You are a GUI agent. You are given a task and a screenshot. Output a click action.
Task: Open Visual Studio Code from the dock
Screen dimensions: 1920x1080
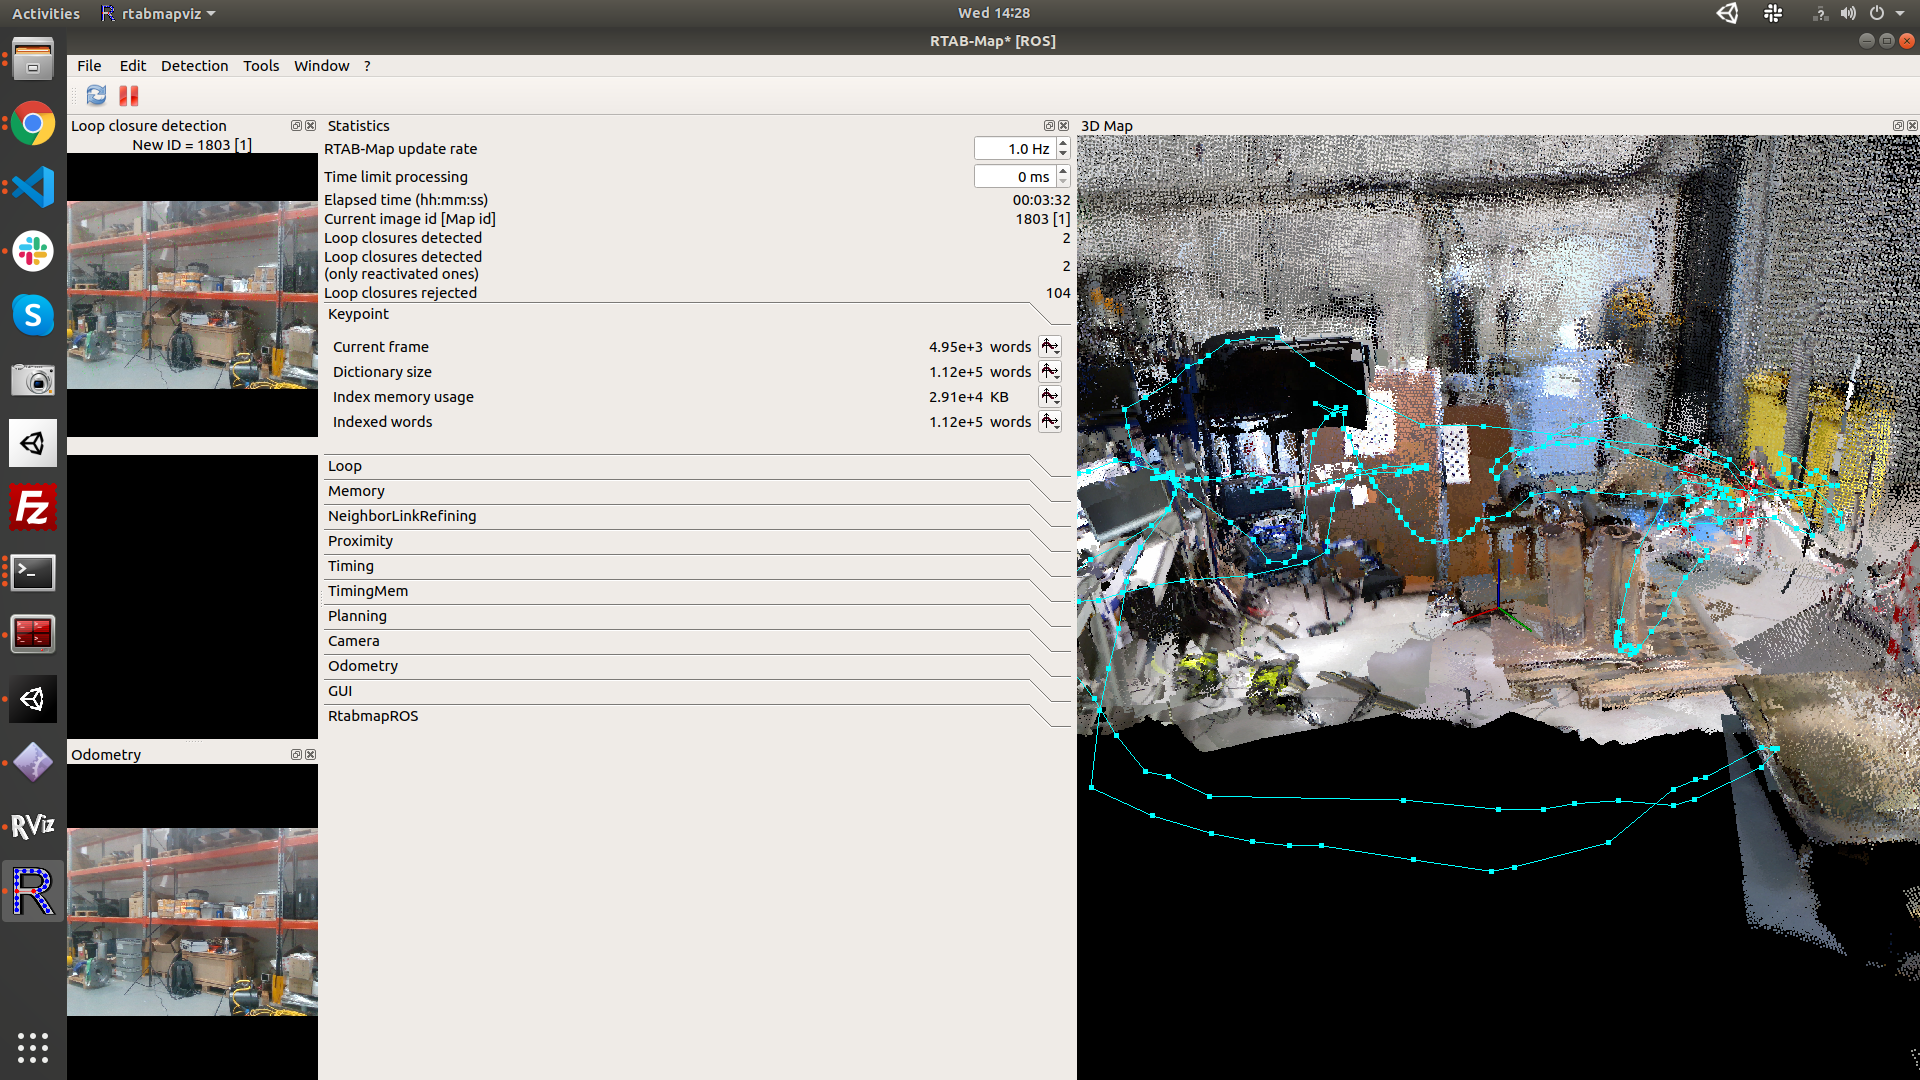(33, 187)
